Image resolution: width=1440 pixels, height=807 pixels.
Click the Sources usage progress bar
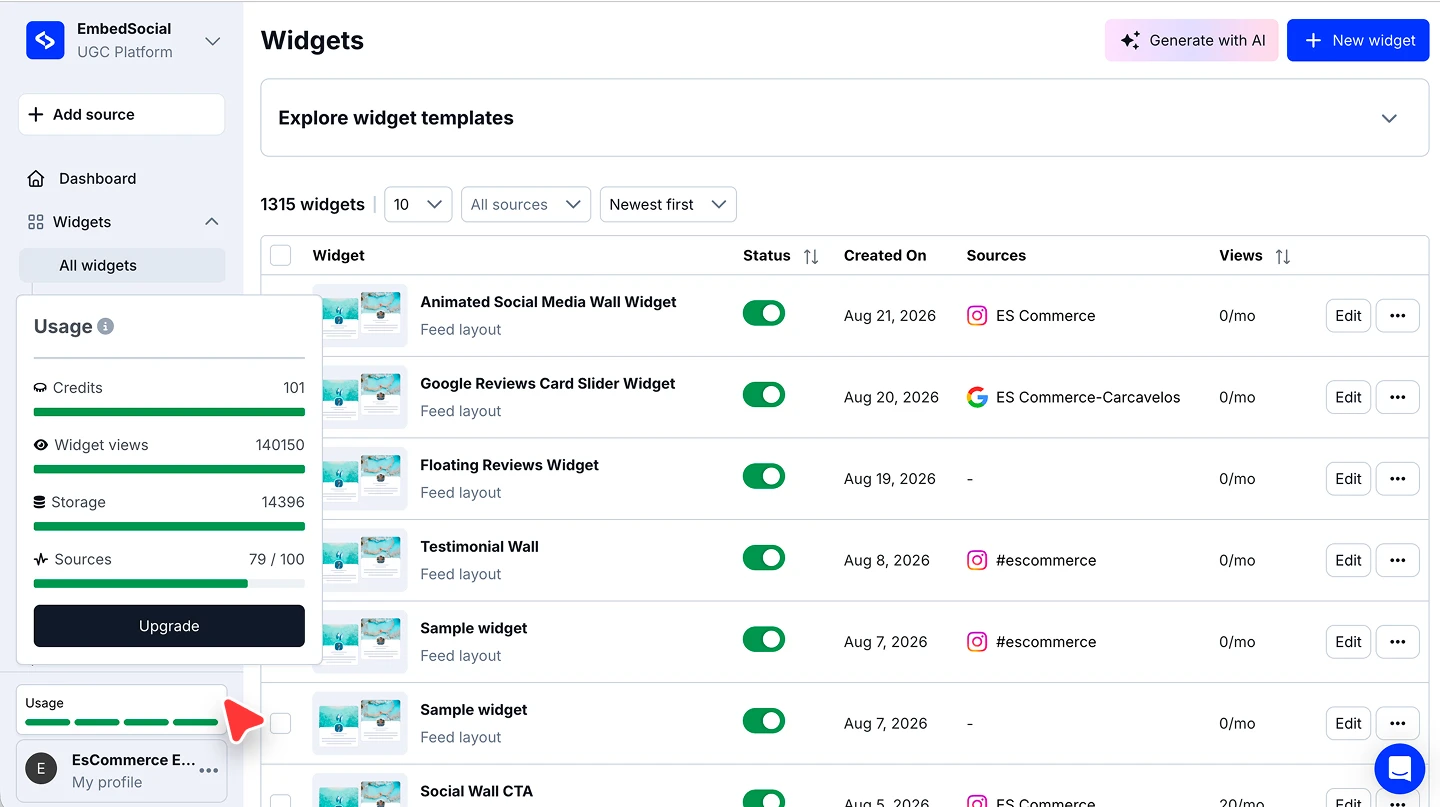coord(169,583)
